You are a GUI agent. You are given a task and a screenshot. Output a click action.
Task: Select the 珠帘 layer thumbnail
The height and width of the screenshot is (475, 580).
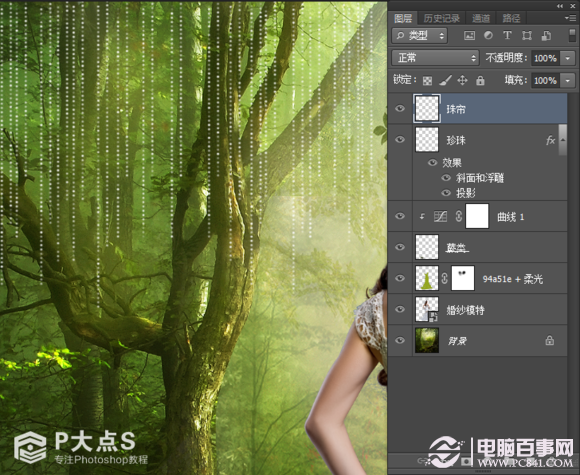pos(427,108)
